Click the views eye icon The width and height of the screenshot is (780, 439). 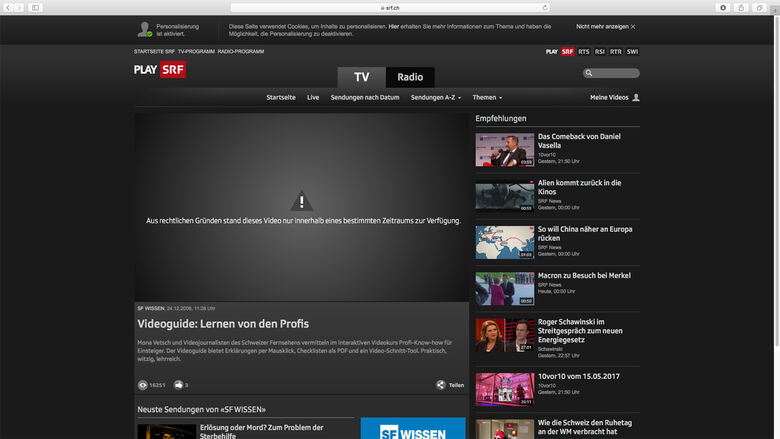(143, 385)
